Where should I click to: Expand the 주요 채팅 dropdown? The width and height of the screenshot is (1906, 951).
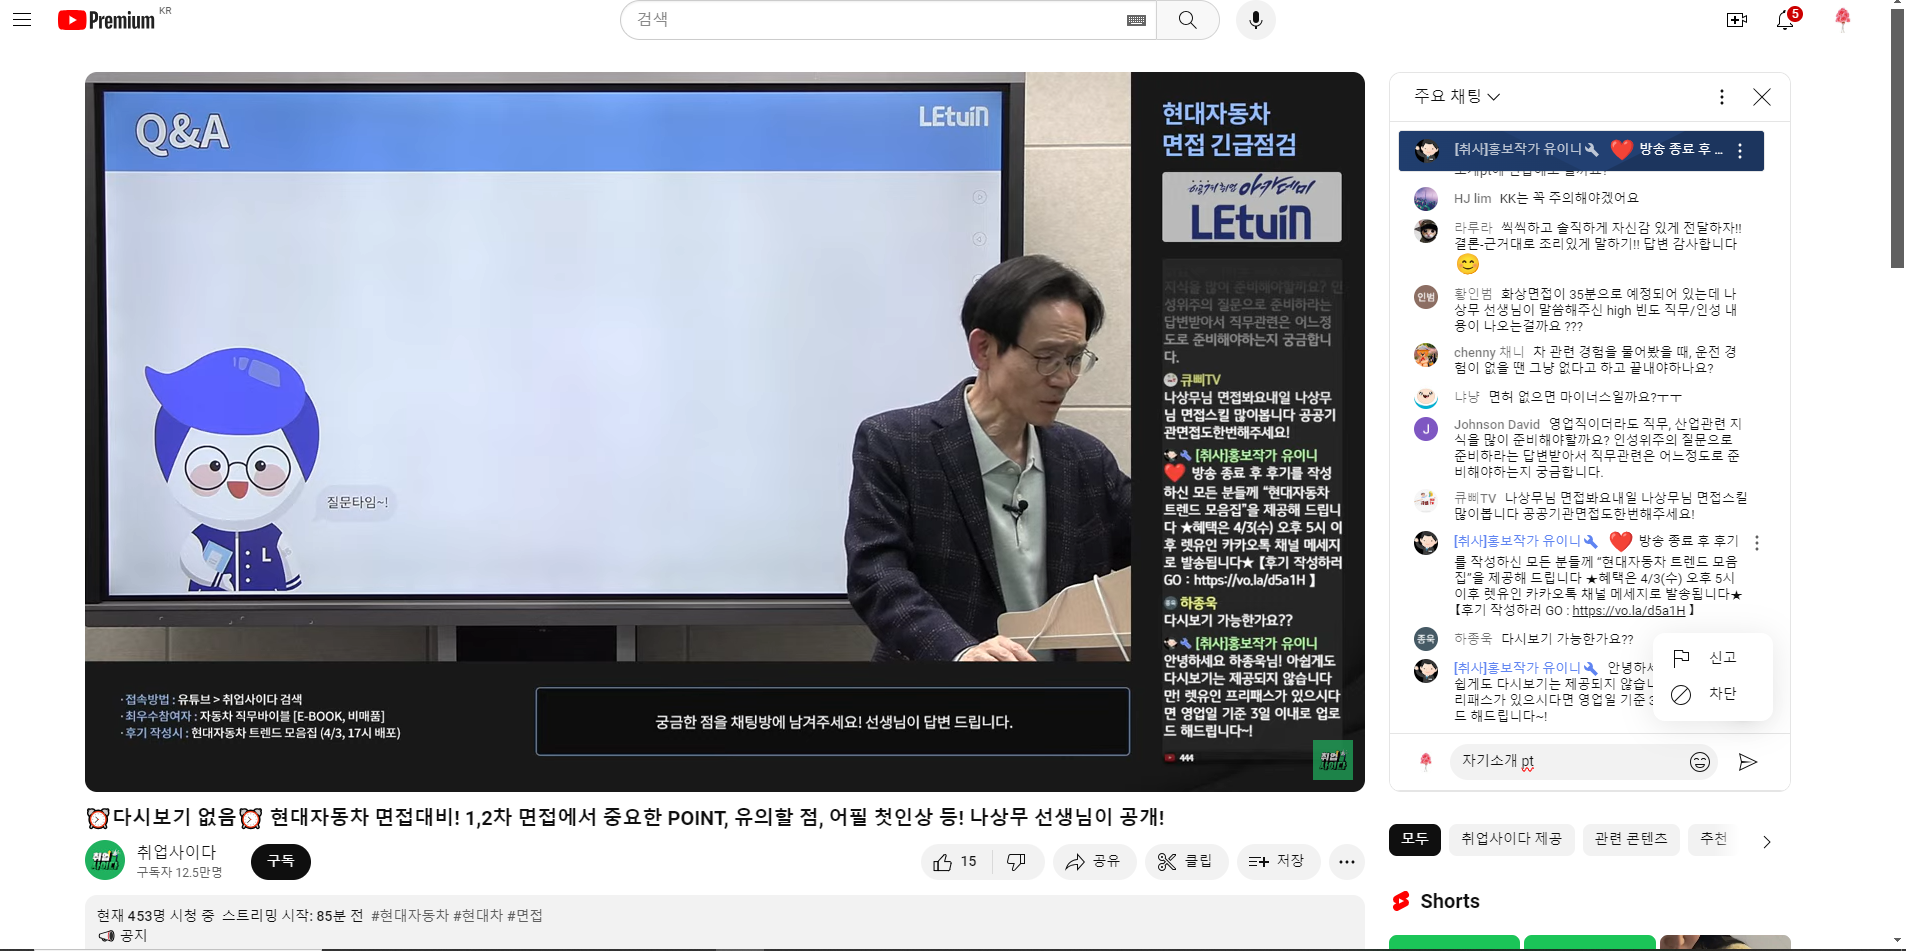click(x=1457, y=97)
